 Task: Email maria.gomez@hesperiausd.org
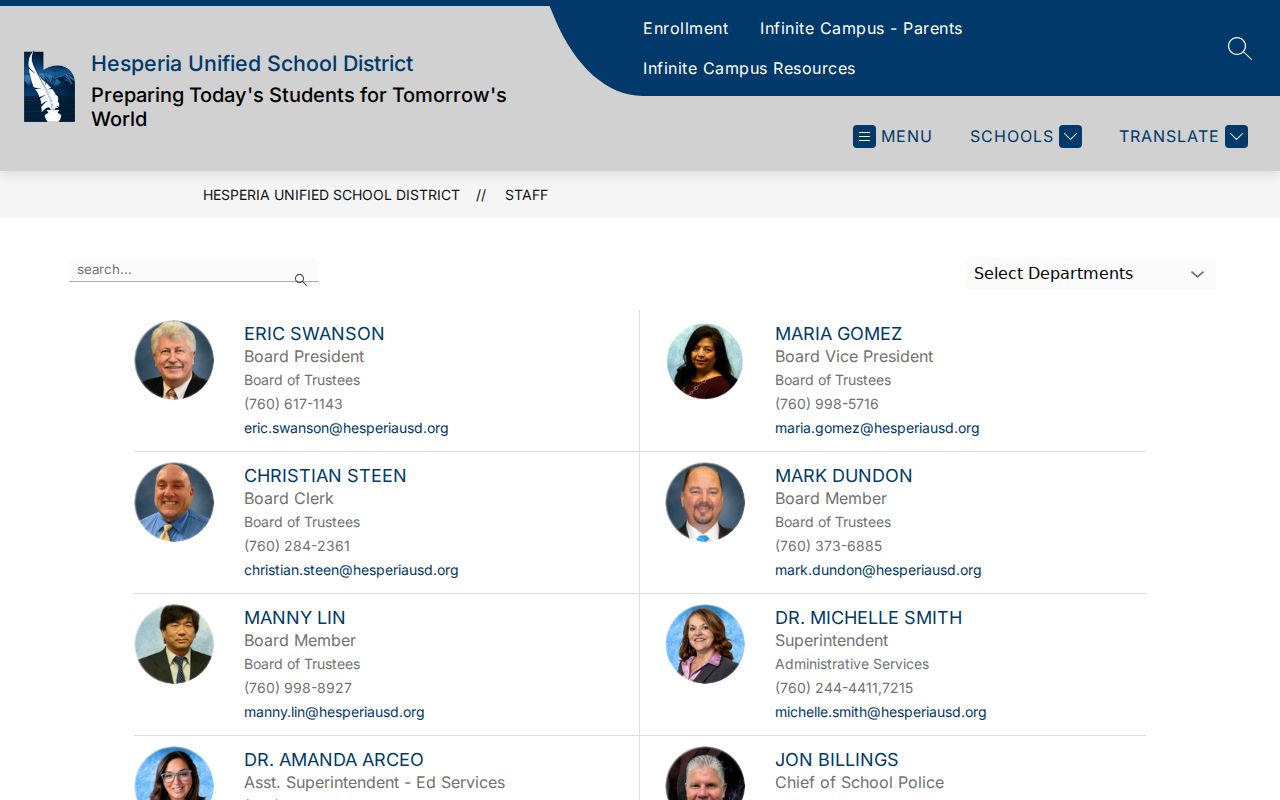877,428
